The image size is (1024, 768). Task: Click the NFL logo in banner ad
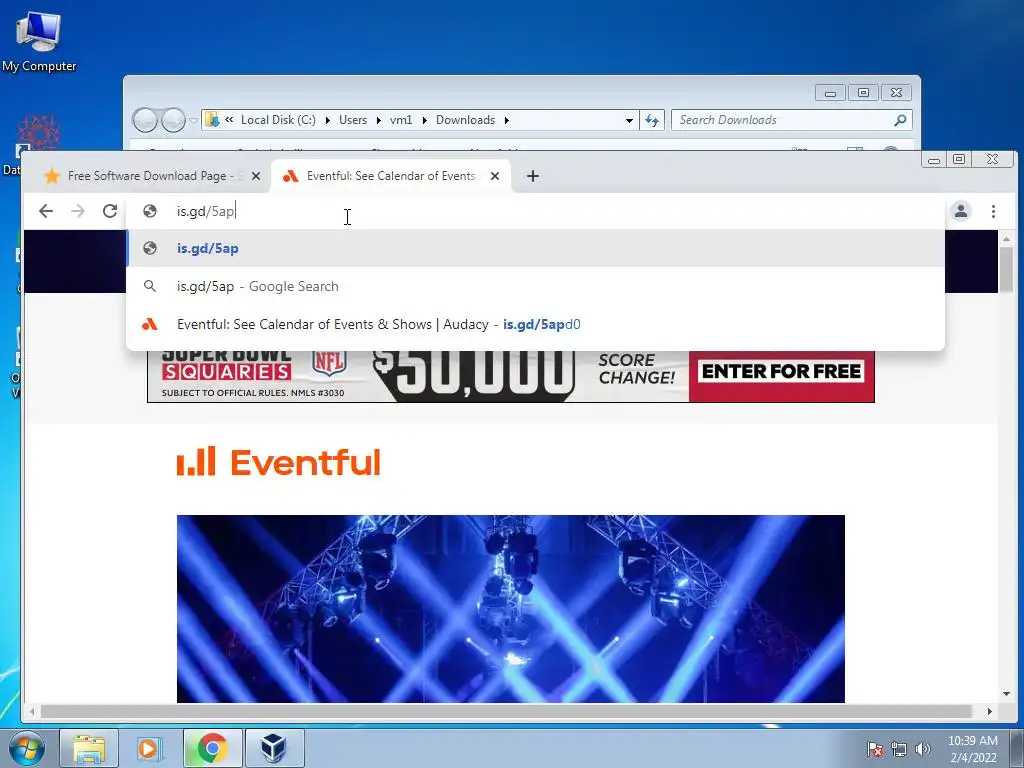(328, 363)
